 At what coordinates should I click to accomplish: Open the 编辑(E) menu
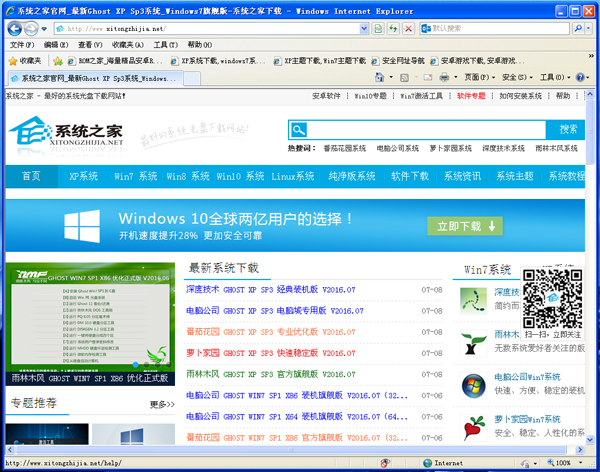click(56, 45)
